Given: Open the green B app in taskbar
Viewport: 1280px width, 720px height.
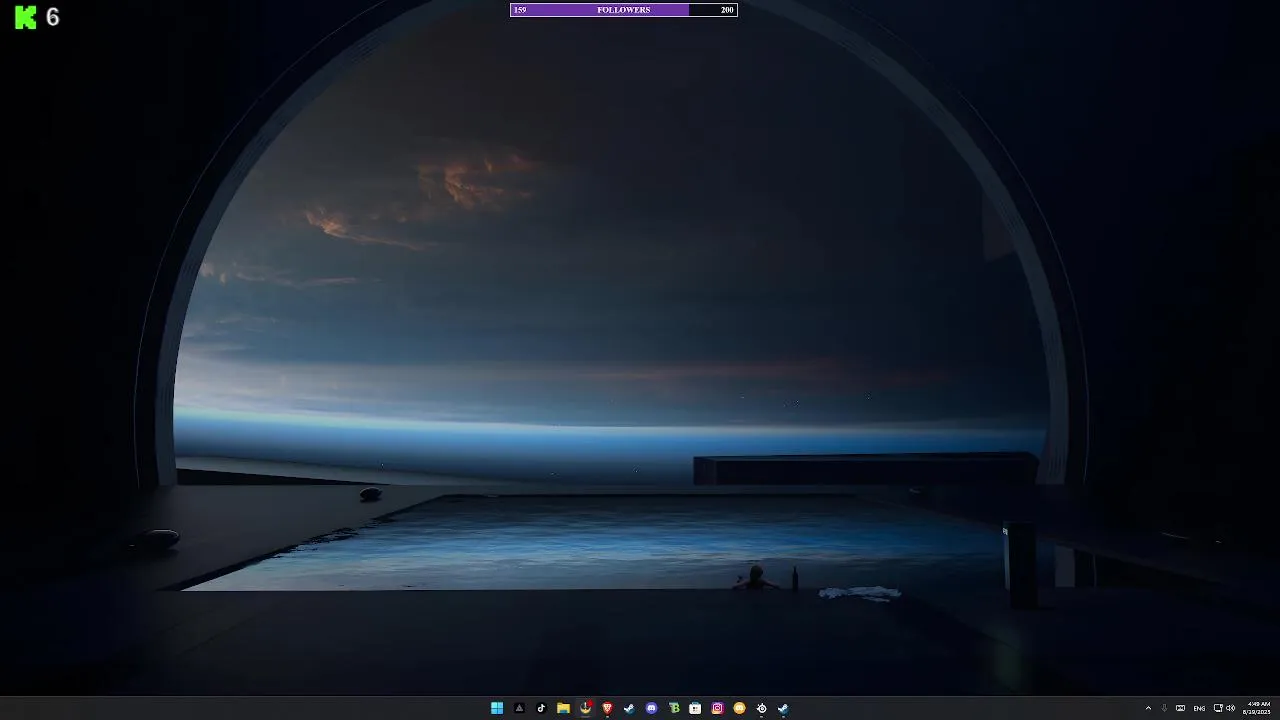Looking at the screenshot, I should point(673,708).
